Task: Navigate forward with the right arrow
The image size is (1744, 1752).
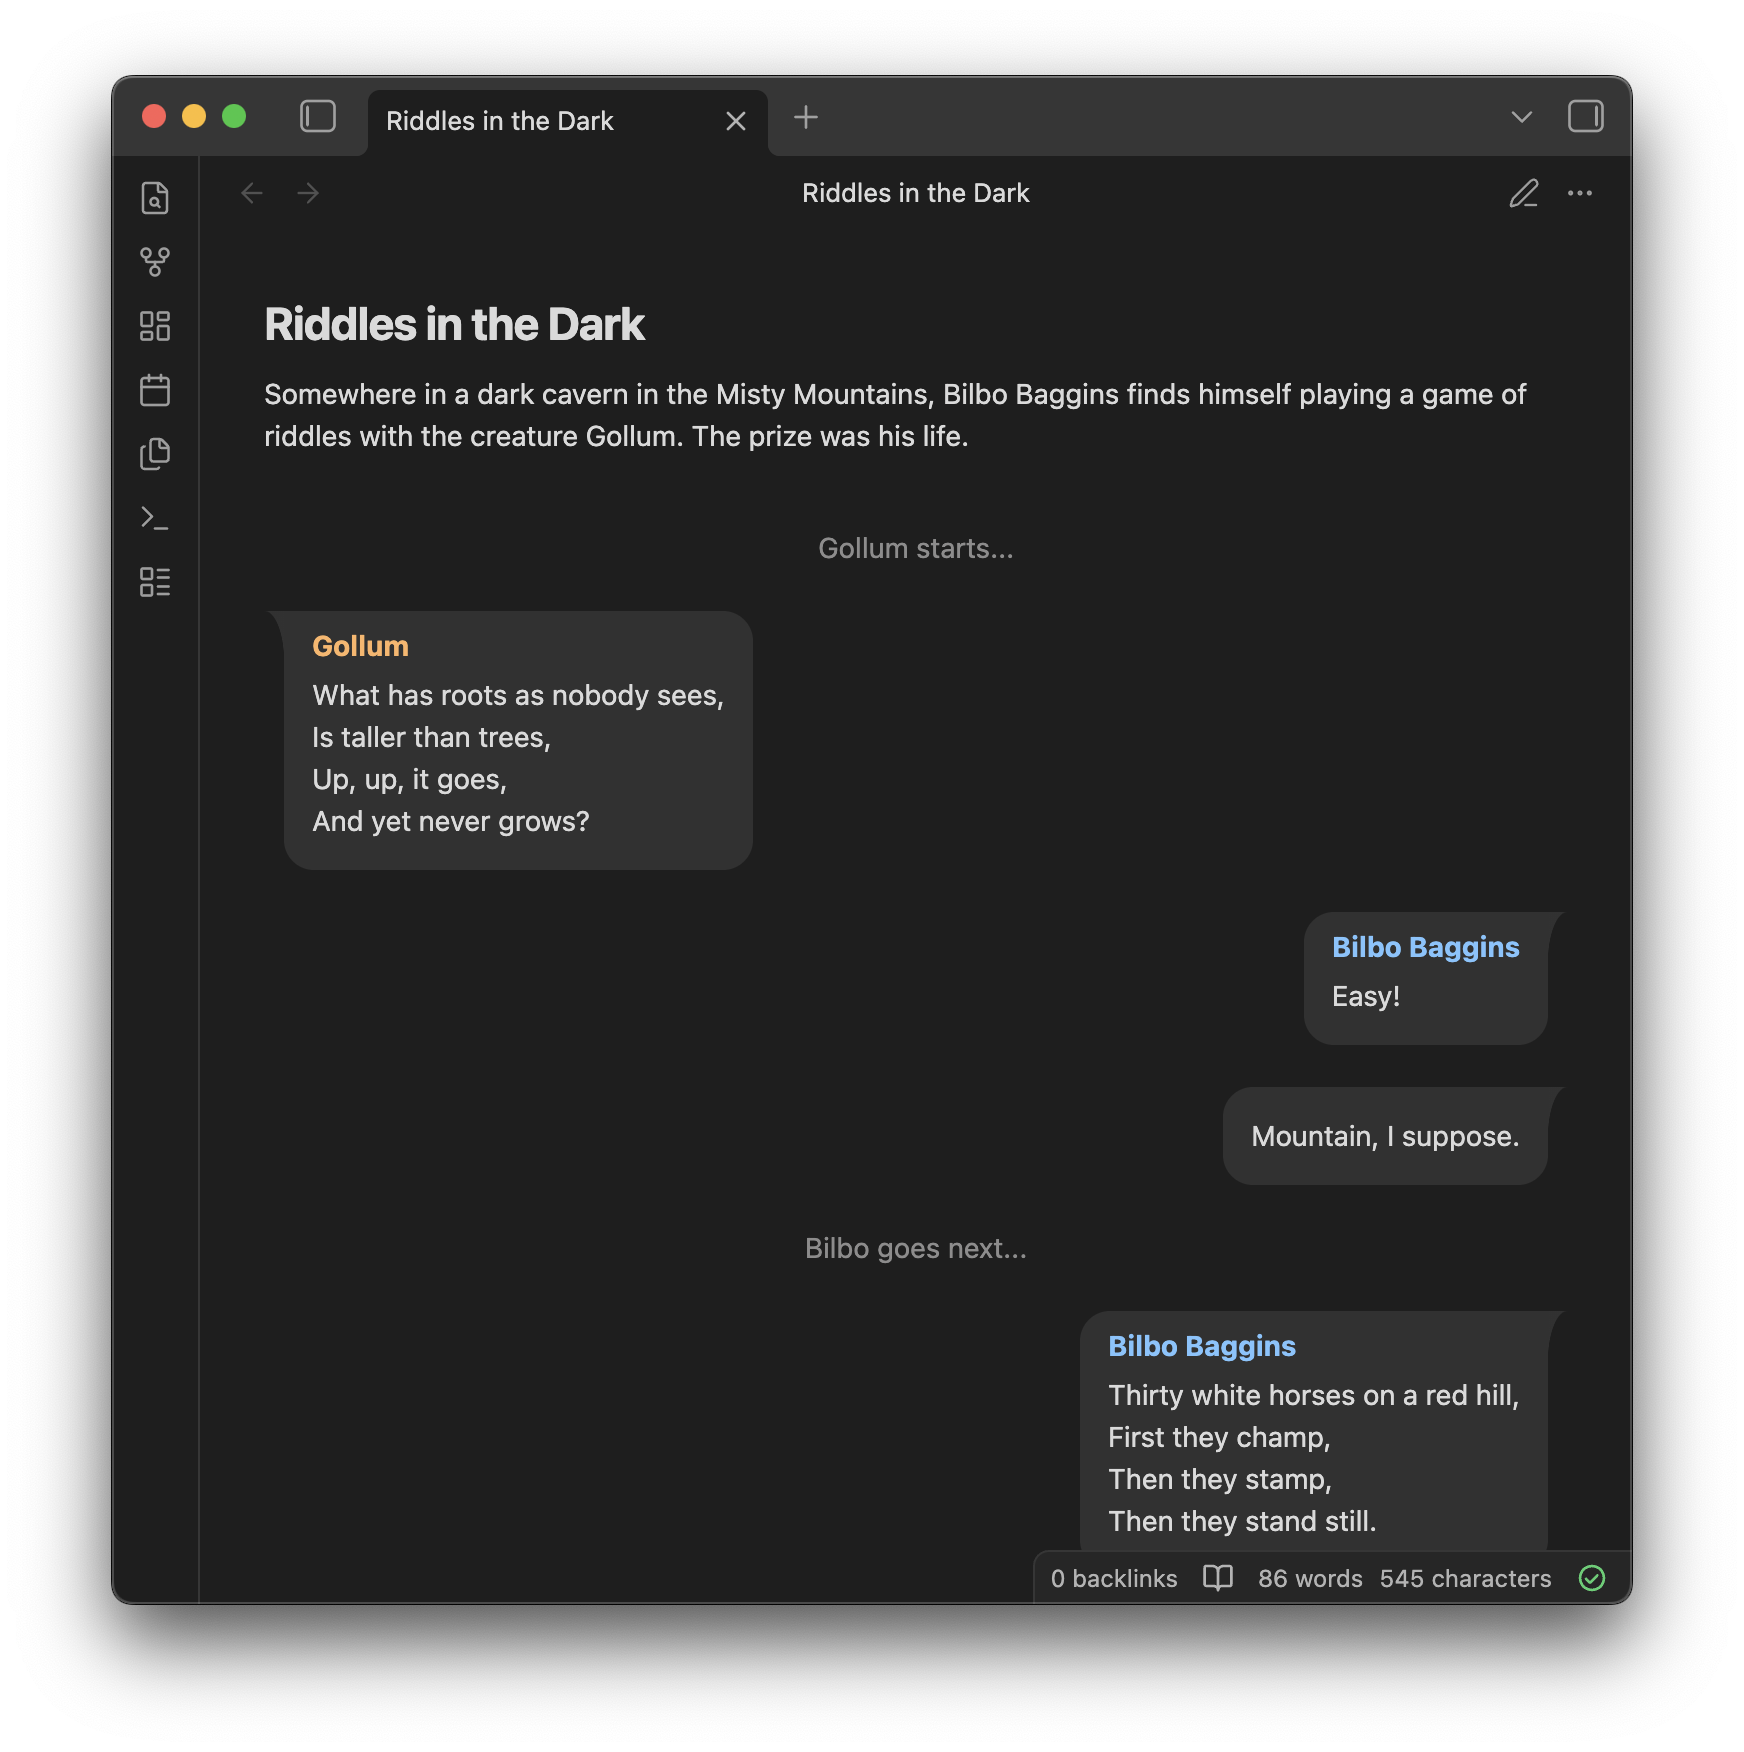Action: (x=308, y=193)
